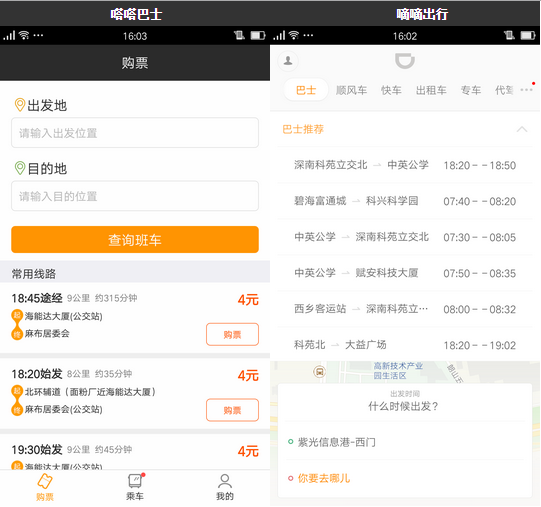This screenshot has height=507, width=541.
Task: Tap the 紫光信息港-西门 origin row
Action: point(405,442)
